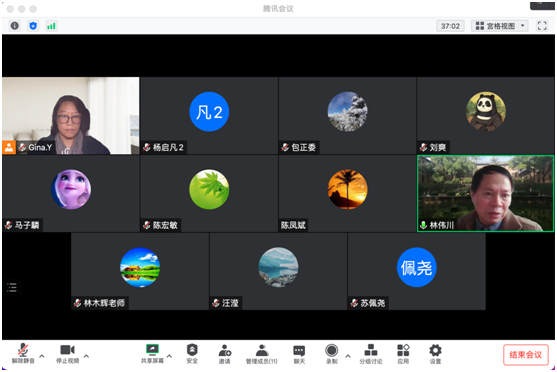Enter full screen mode

pyautogui.click(x=542, y=26)
